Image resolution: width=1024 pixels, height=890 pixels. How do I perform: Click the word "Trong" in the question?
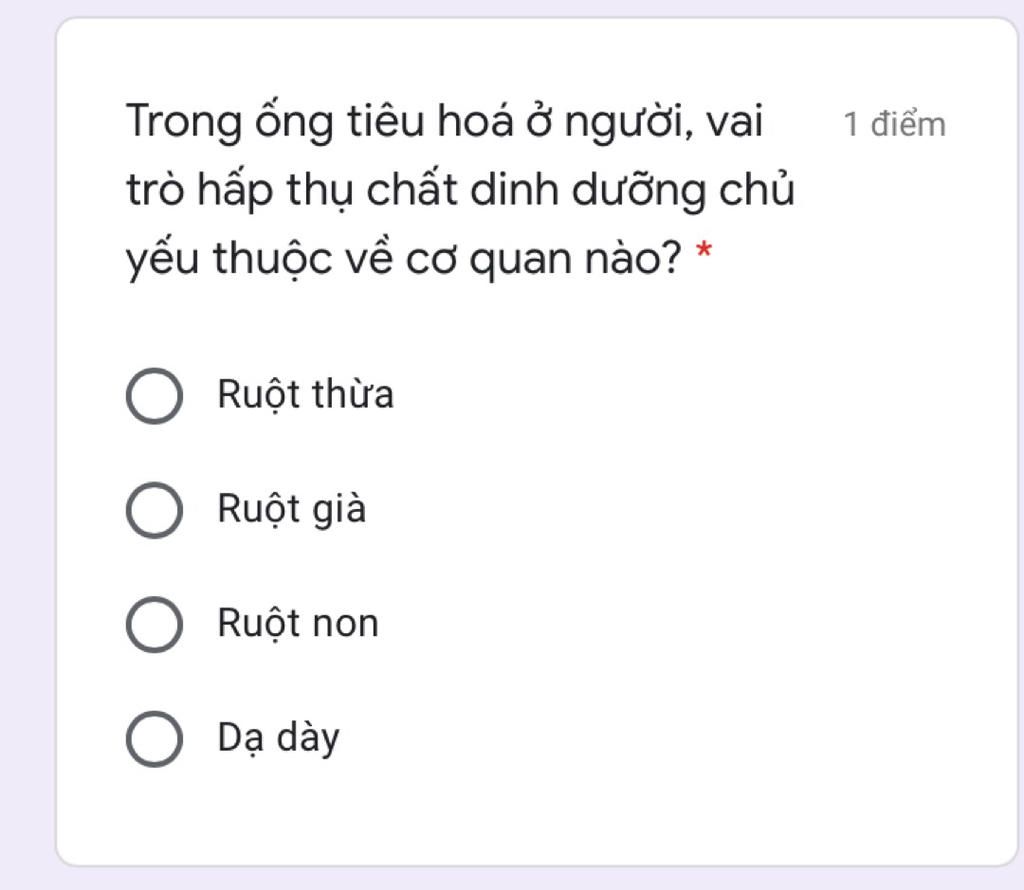click(x=184, y=124)
